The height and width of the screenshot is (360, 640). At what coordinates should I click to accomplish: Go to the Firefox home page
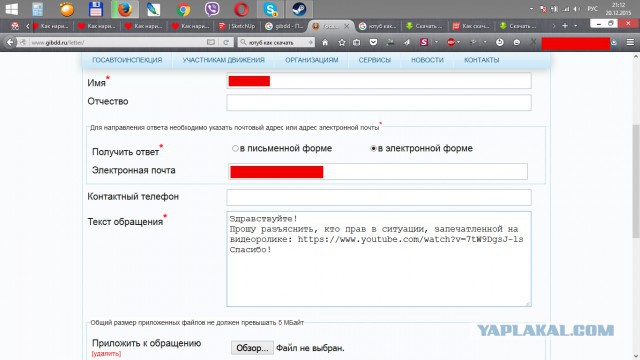(325, 42)
